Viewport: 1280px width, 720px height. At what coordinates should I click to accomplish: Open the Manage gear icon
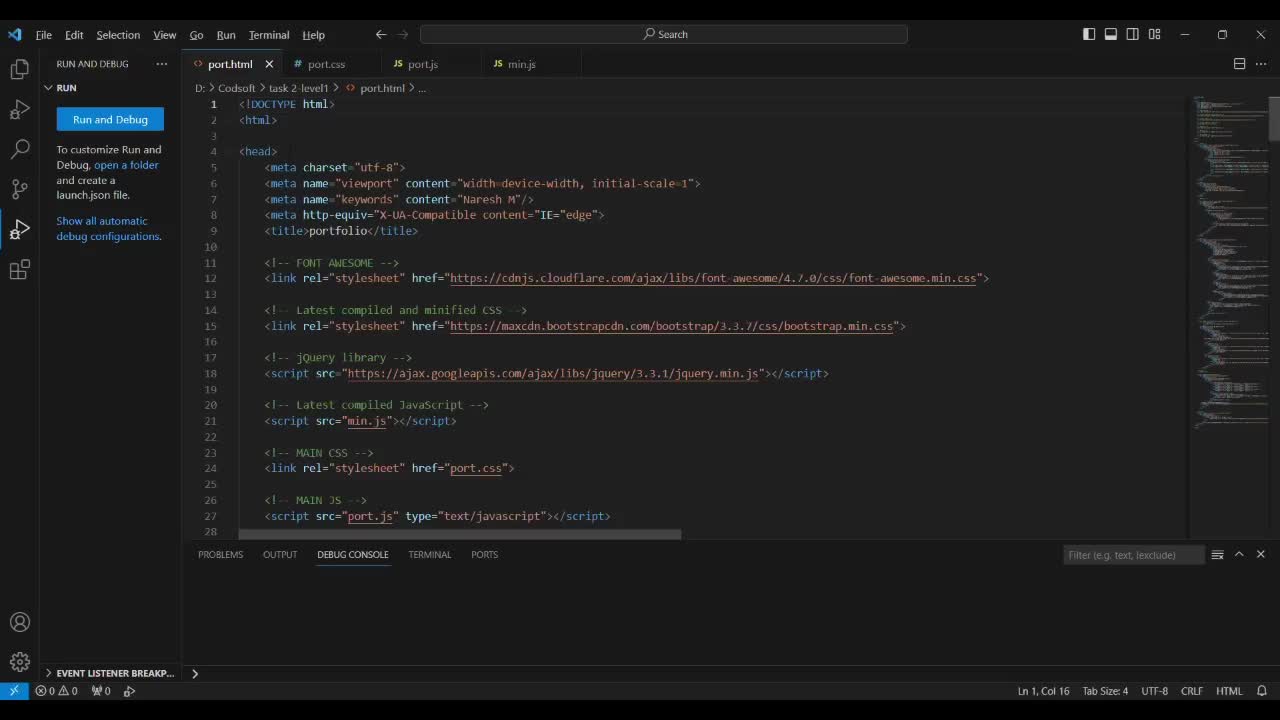pyautogui.click(x=19, y=662)
